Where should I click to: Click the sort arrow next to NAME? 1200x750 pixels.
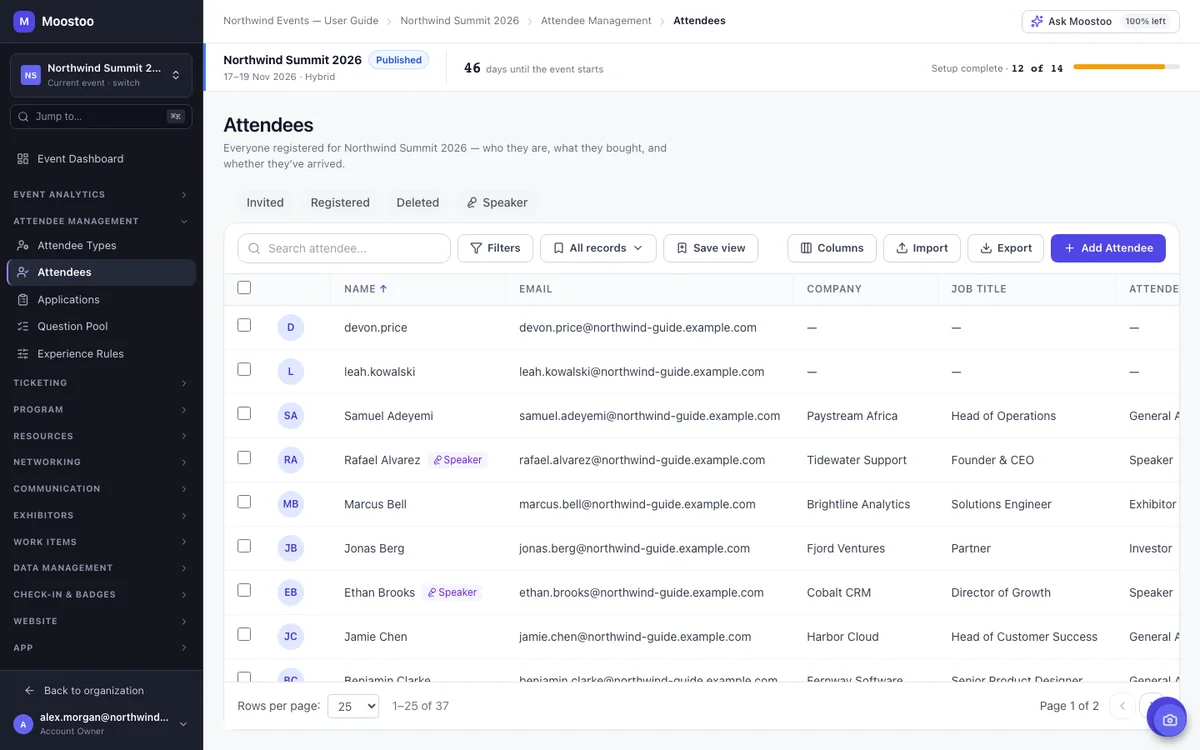384,289
